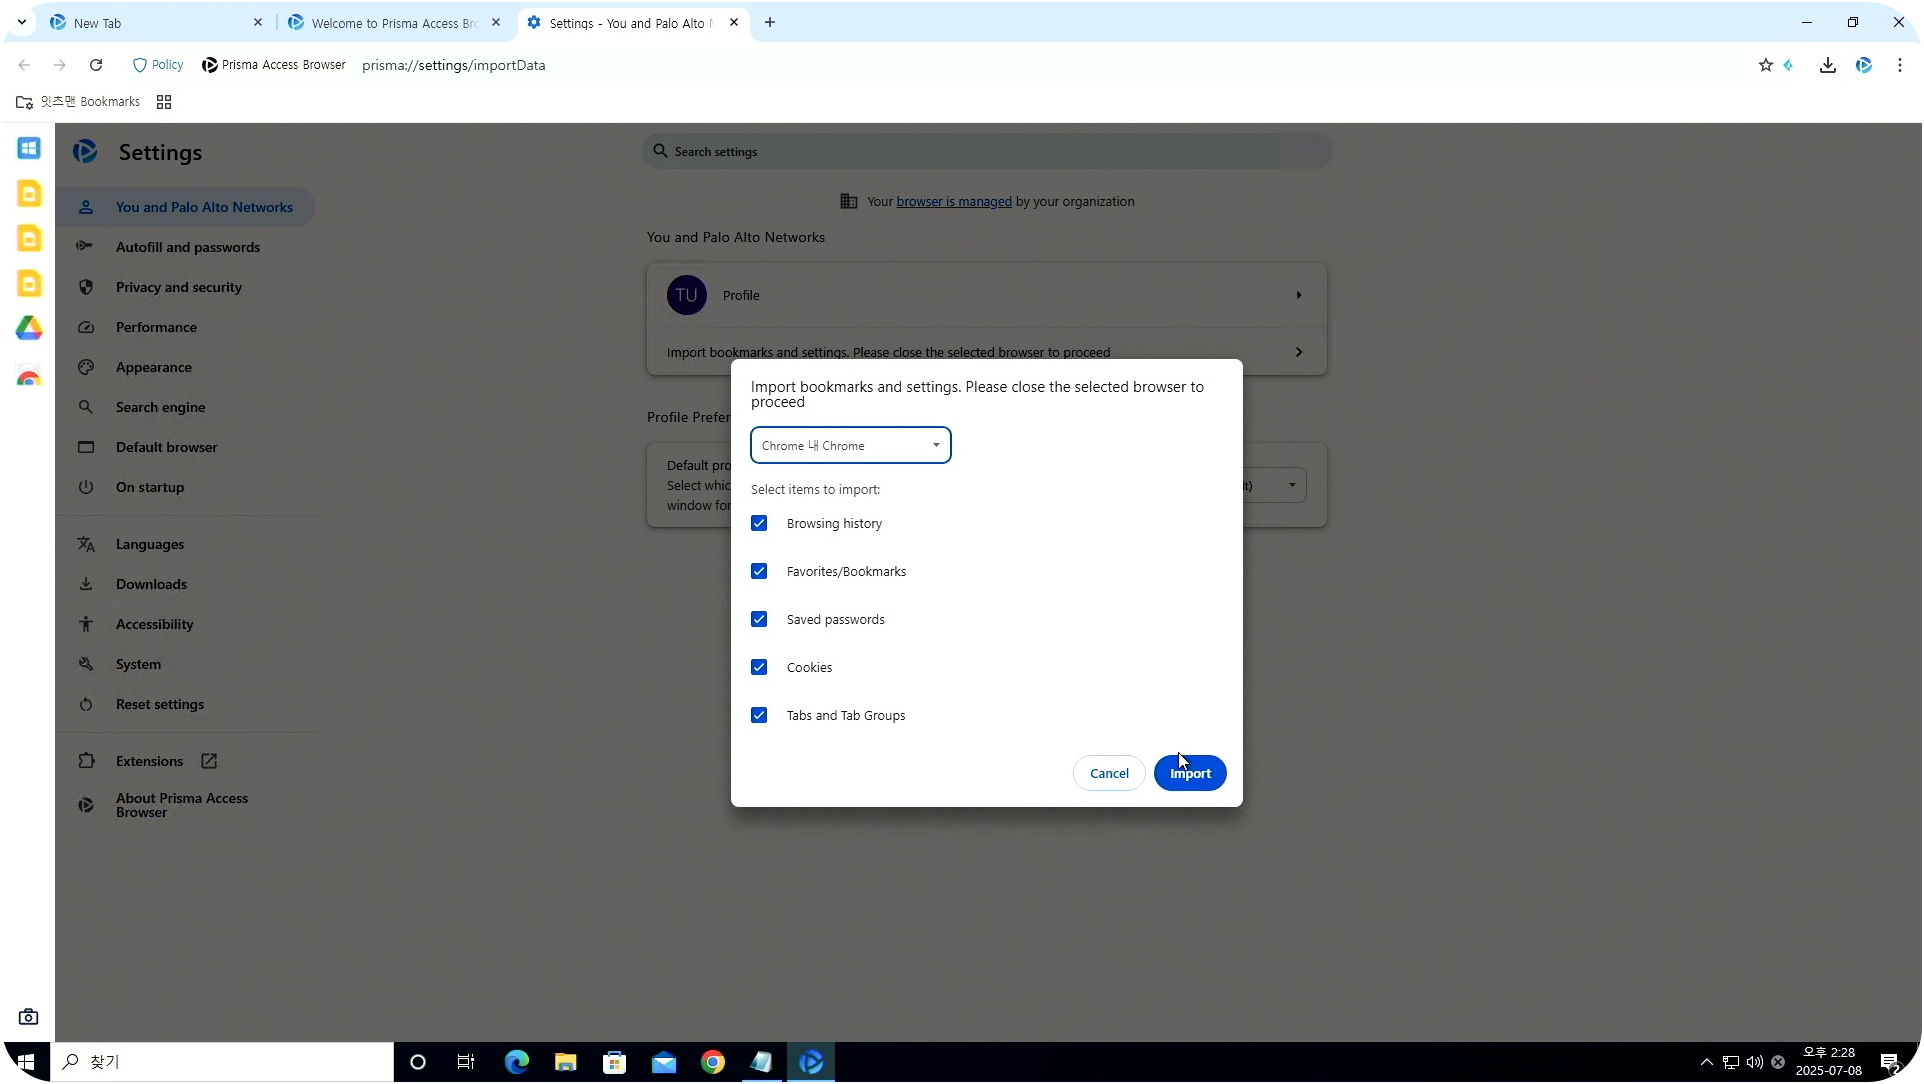This screenshot has width=1924, height=1084.
Task: Expand the Import bookmarks and settings row arrow
Action: (x=1299, y=353)
